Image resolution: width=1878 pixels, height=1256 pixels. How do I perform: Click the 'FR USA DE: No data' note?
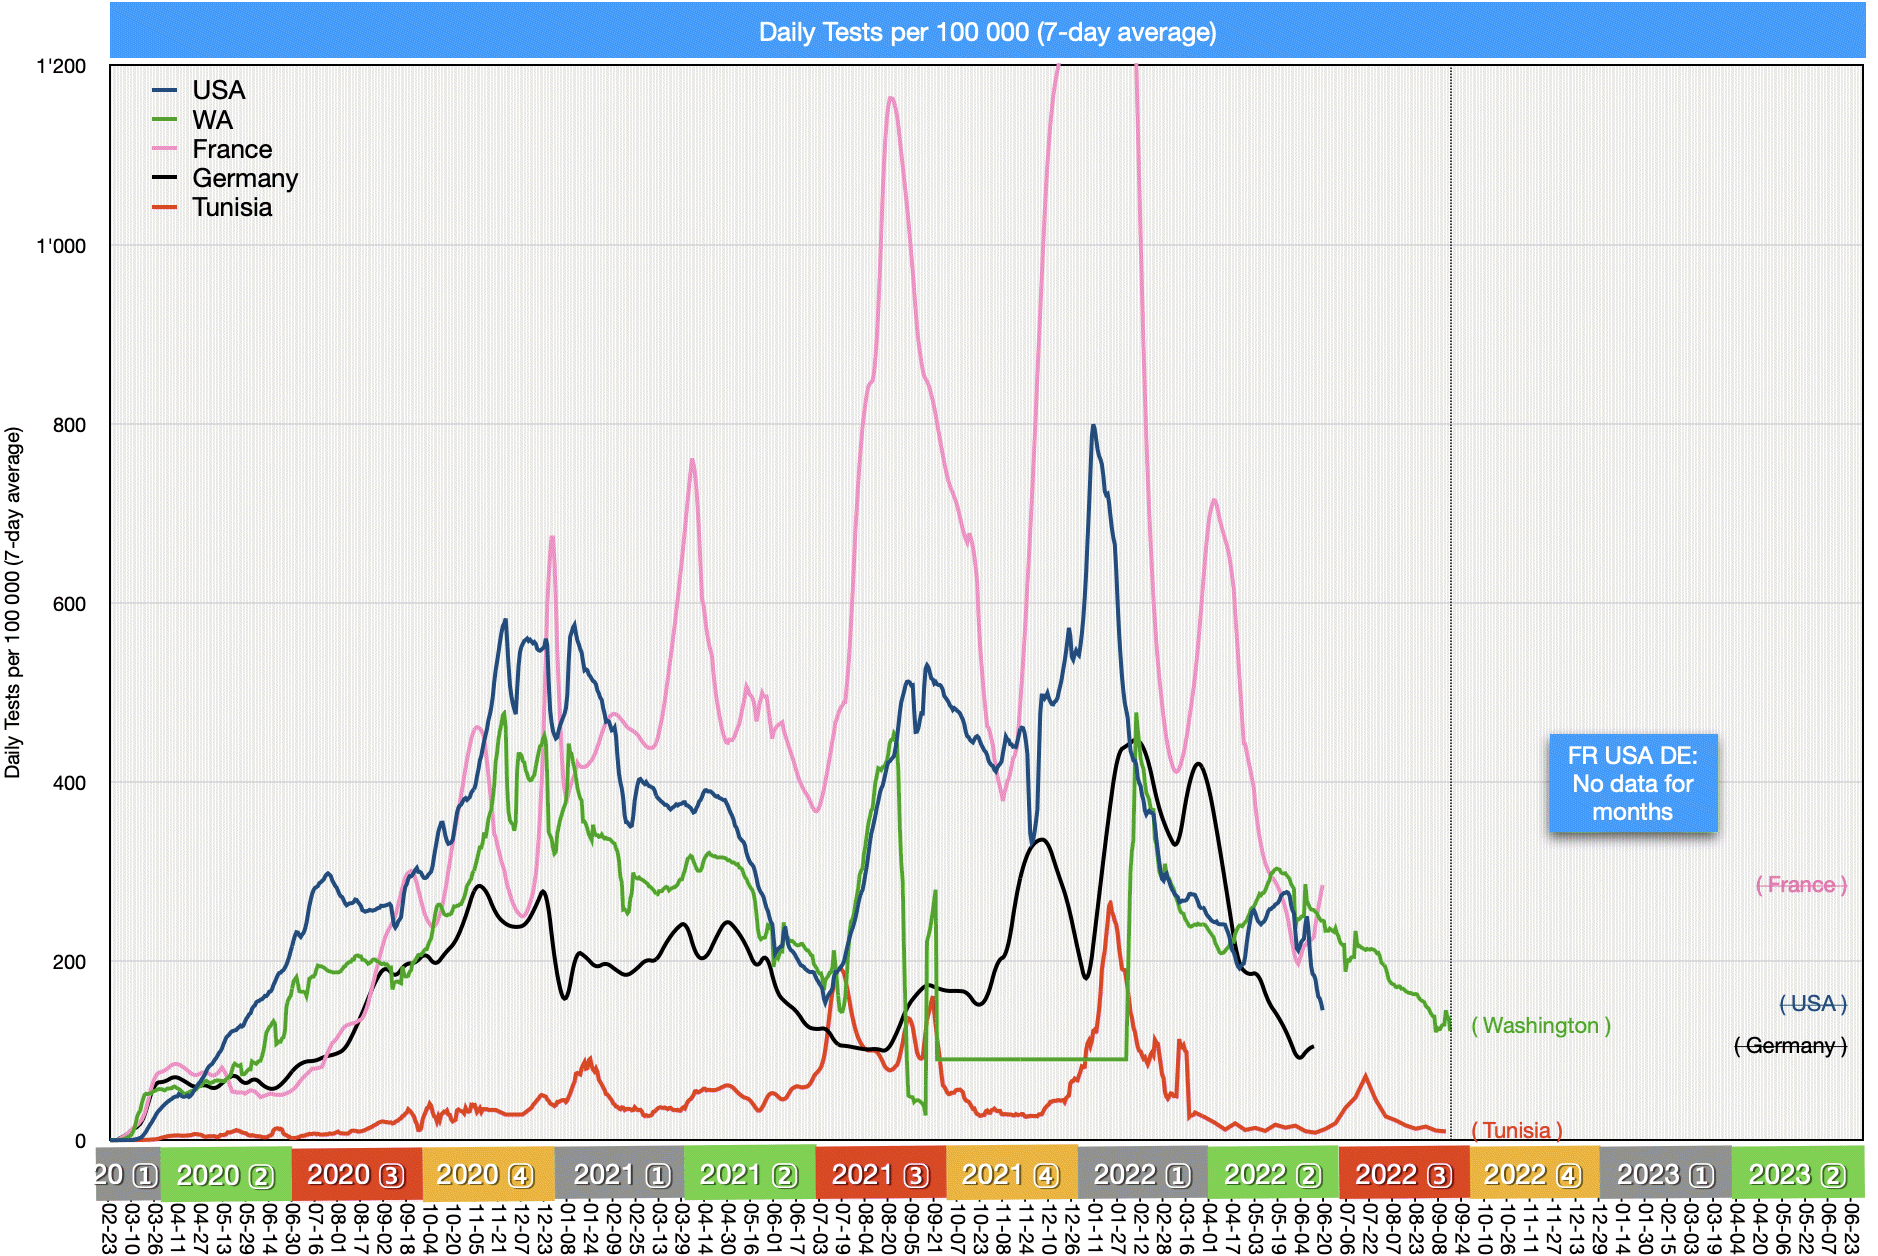(x=1632, y=783)
